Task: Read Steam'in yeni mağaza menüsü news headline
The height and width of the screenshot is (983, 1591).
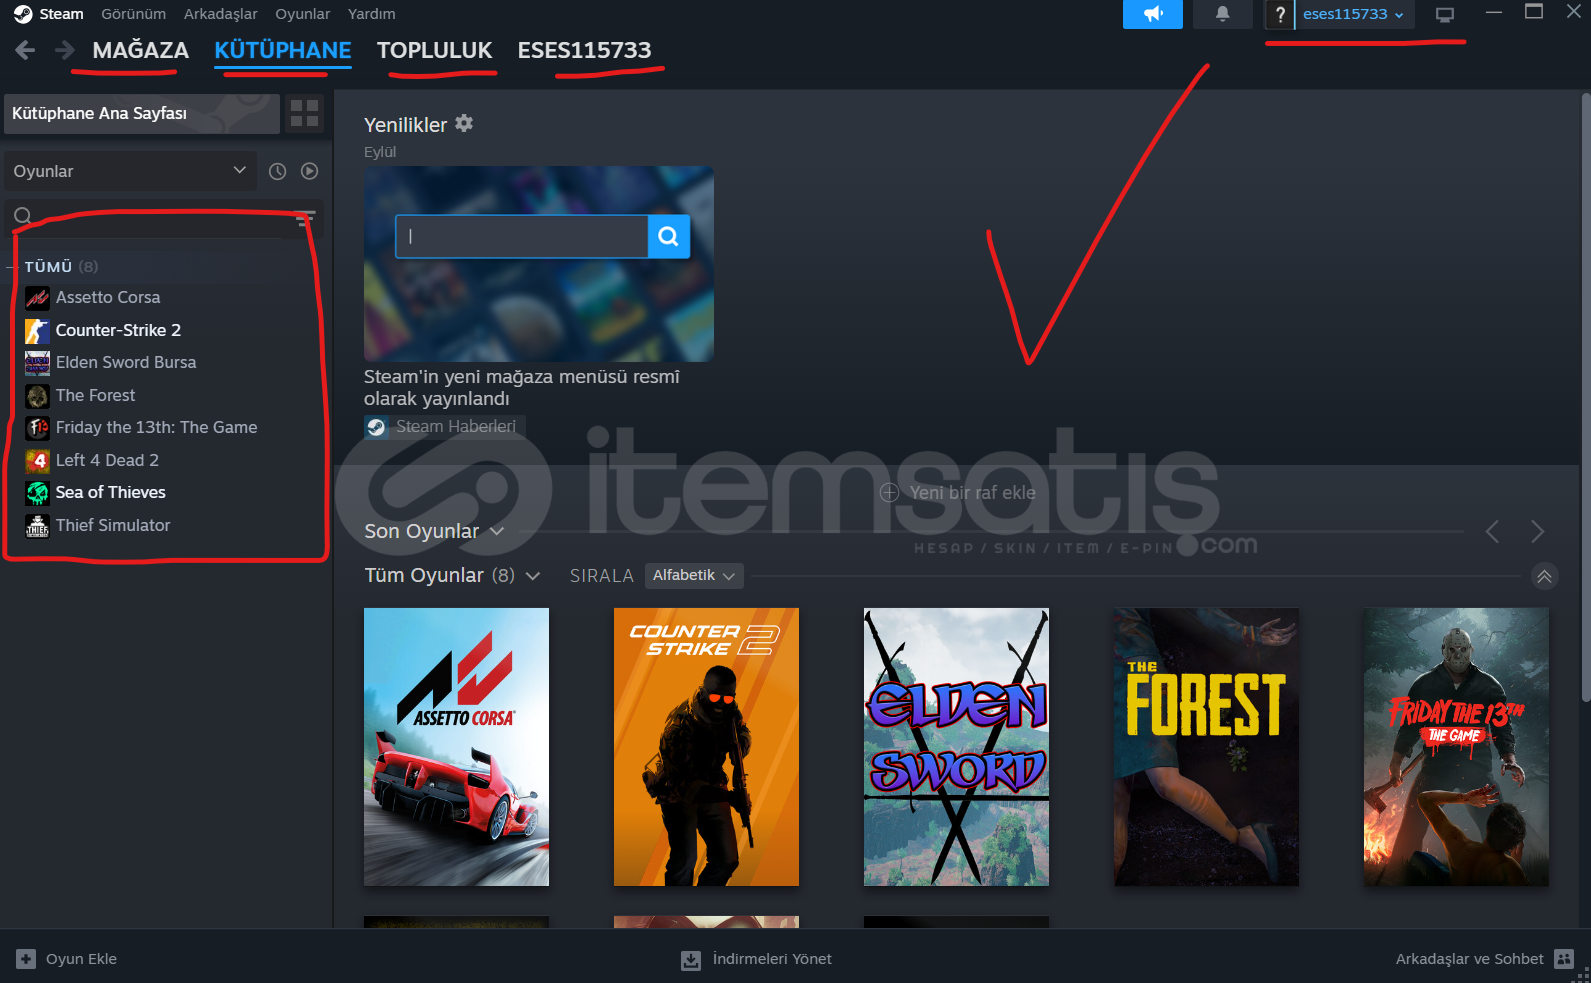Action: pyautogui.click(x=522, y=388)
